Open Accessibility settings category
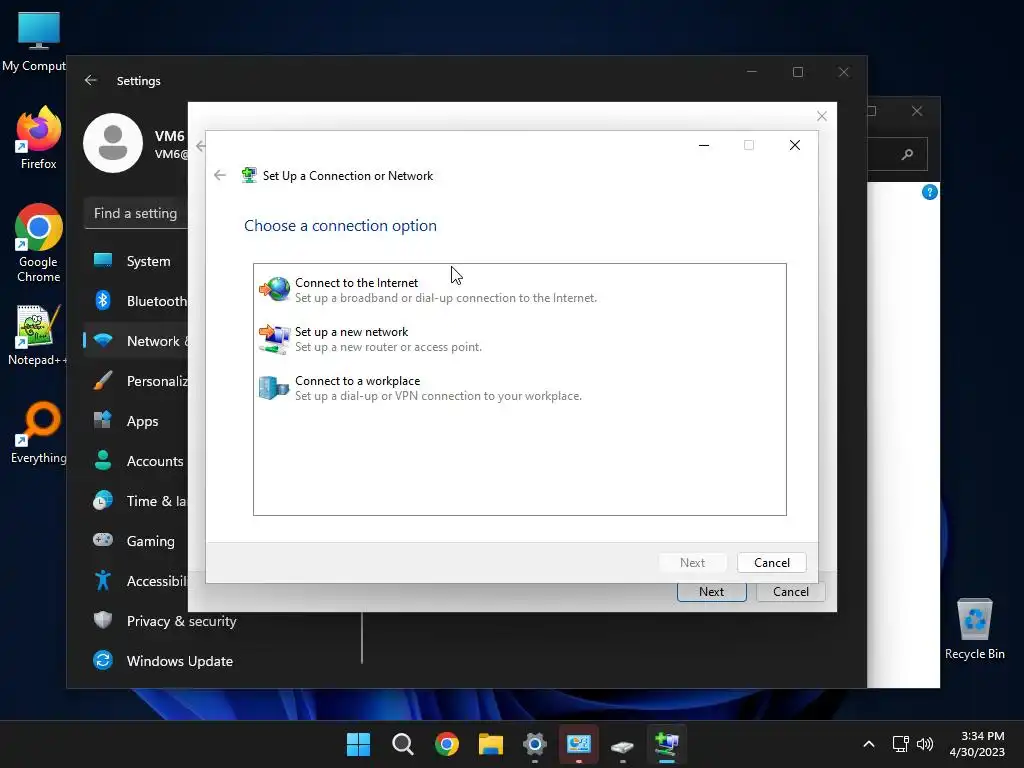This screenshot has height=768, width=1024. [x=136, y=581]
